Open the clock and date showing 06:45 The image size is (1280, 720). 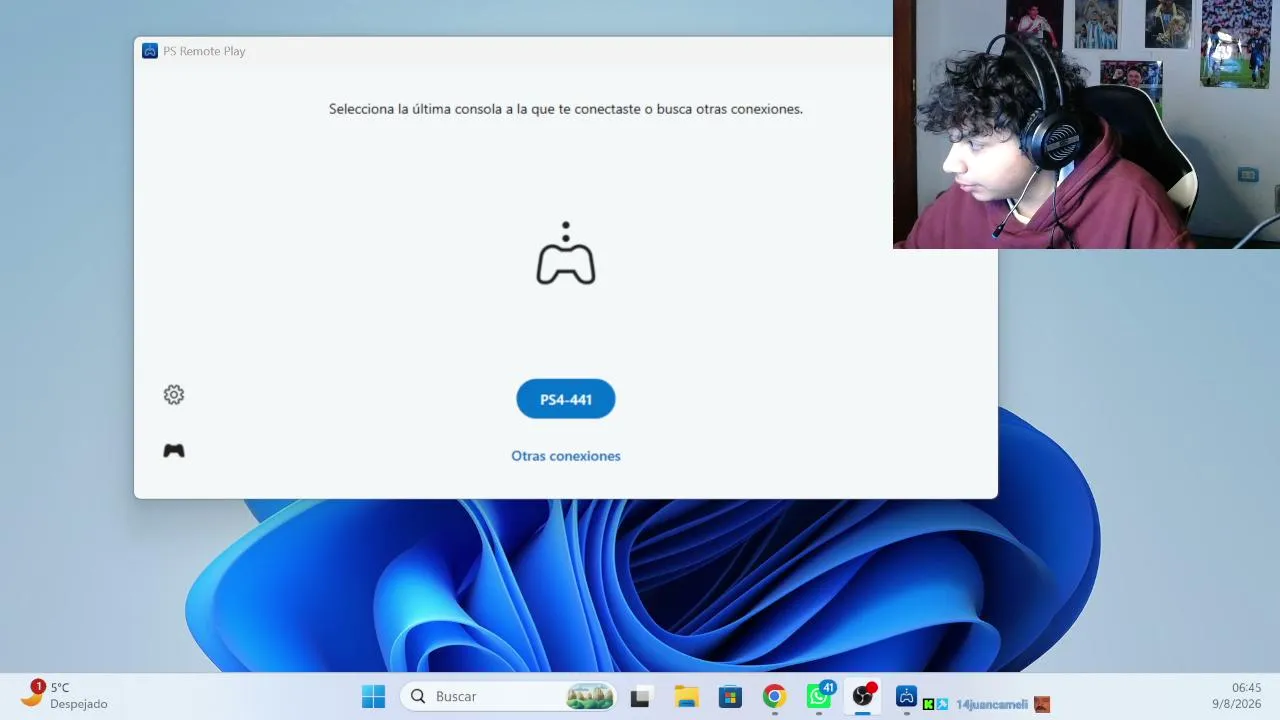tap(1237, 696)
